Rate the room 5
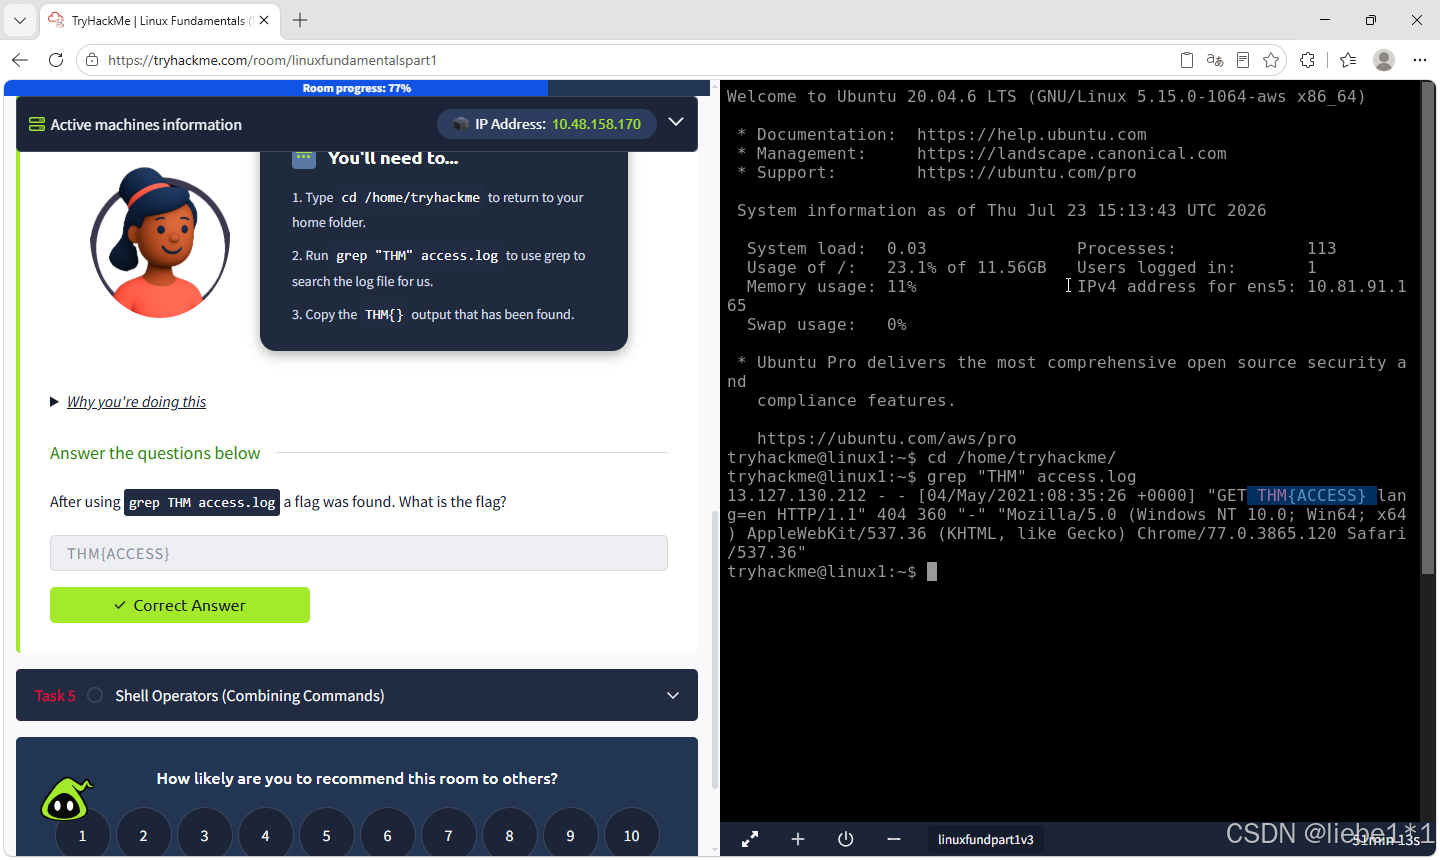The width and height of the screenshot is (1440, 860). pyautogui.click(x=326, y=835)
